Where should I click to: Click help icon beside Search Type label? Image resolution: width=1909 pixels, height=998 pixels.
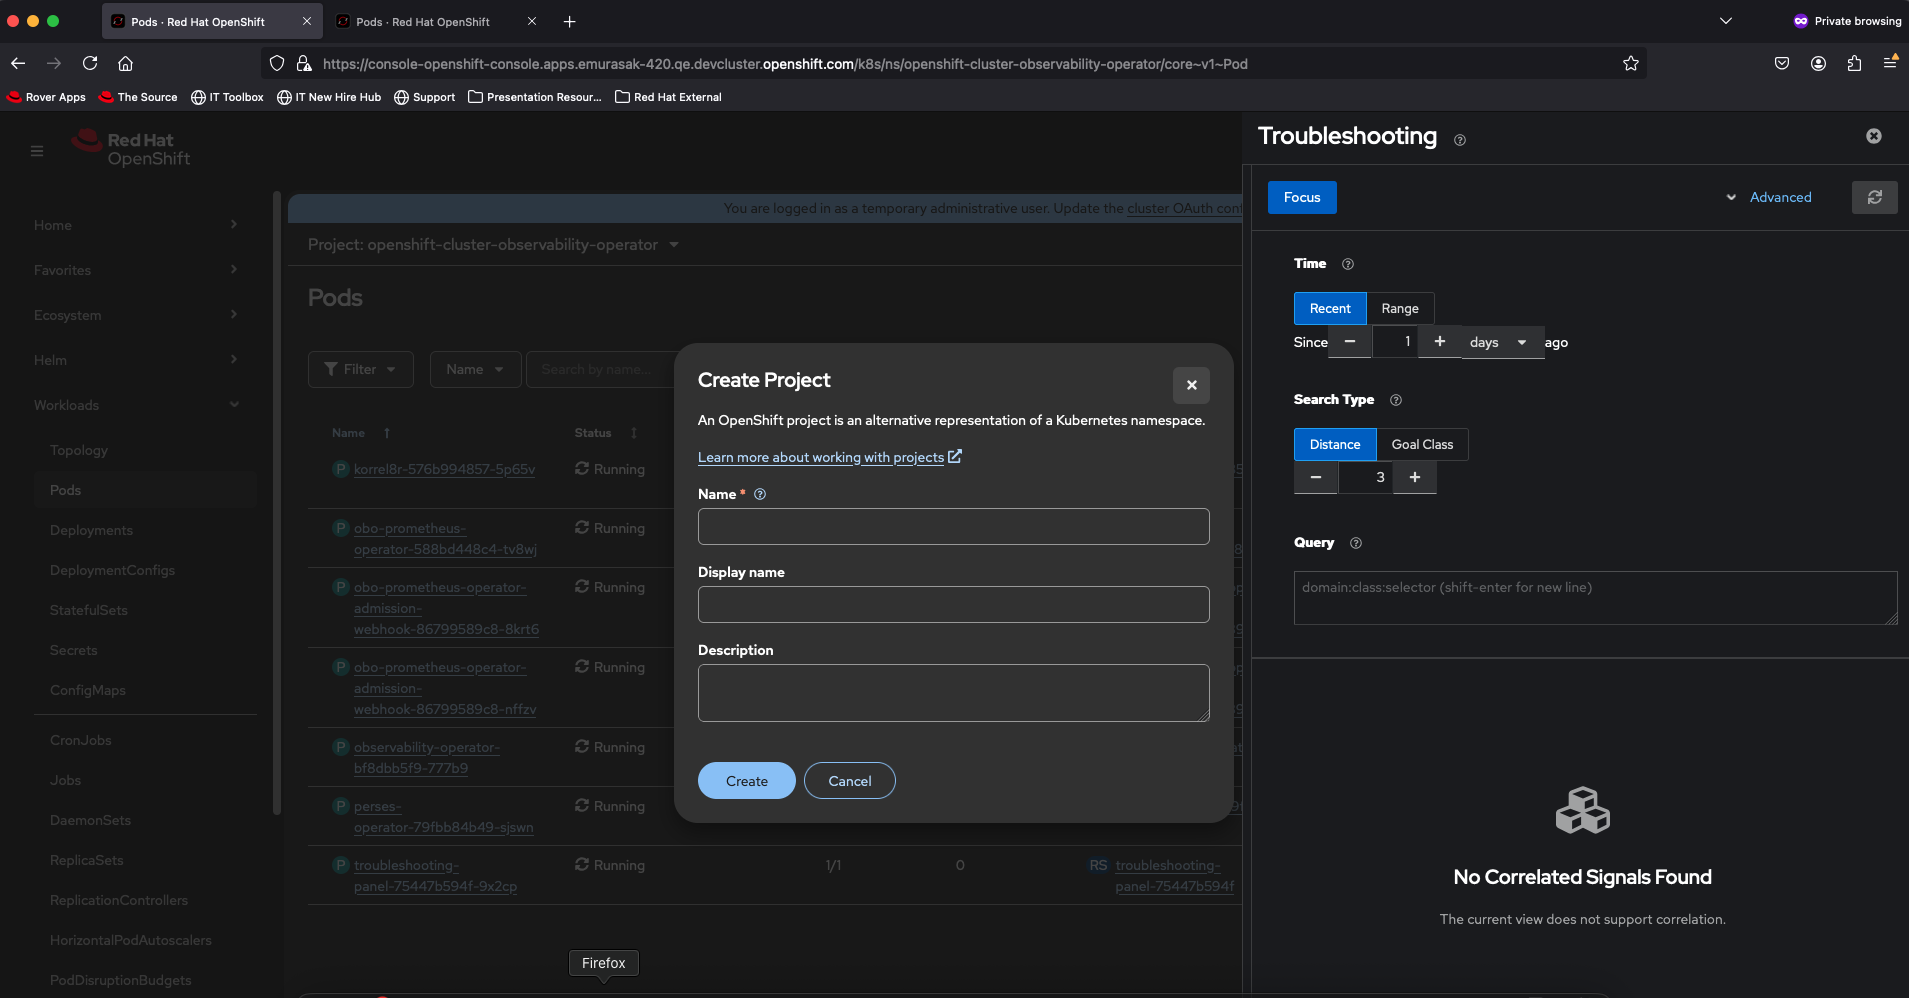1396,400
